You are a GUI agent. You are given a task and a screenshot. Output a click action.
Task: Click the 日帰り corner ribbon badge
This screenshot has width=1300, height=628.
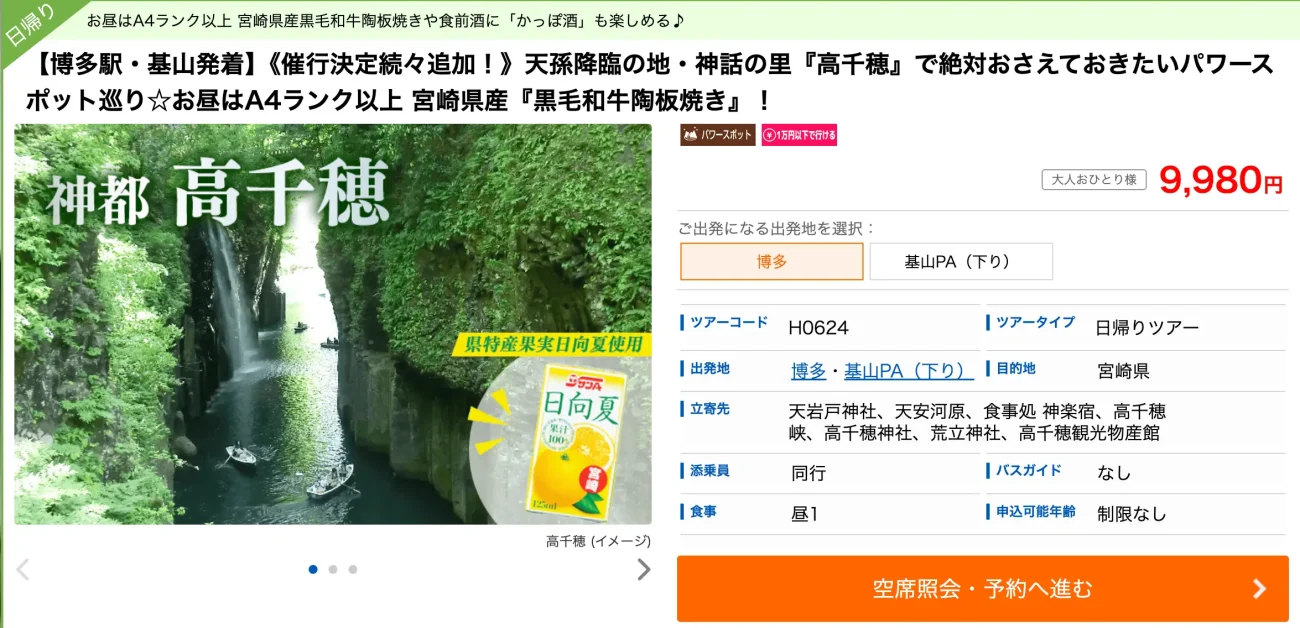[28, 26]
